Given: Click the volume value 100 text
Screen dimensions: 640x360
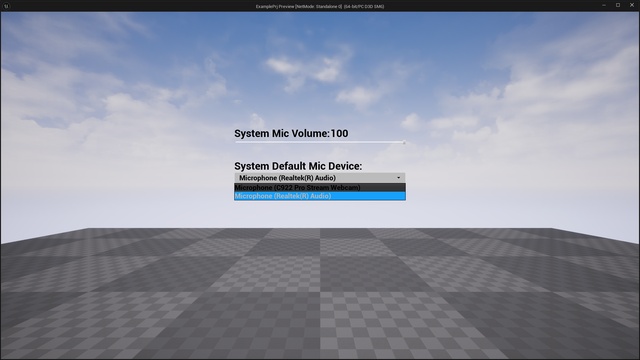Looking at the screenshot, I should click(x=339, y=133).
